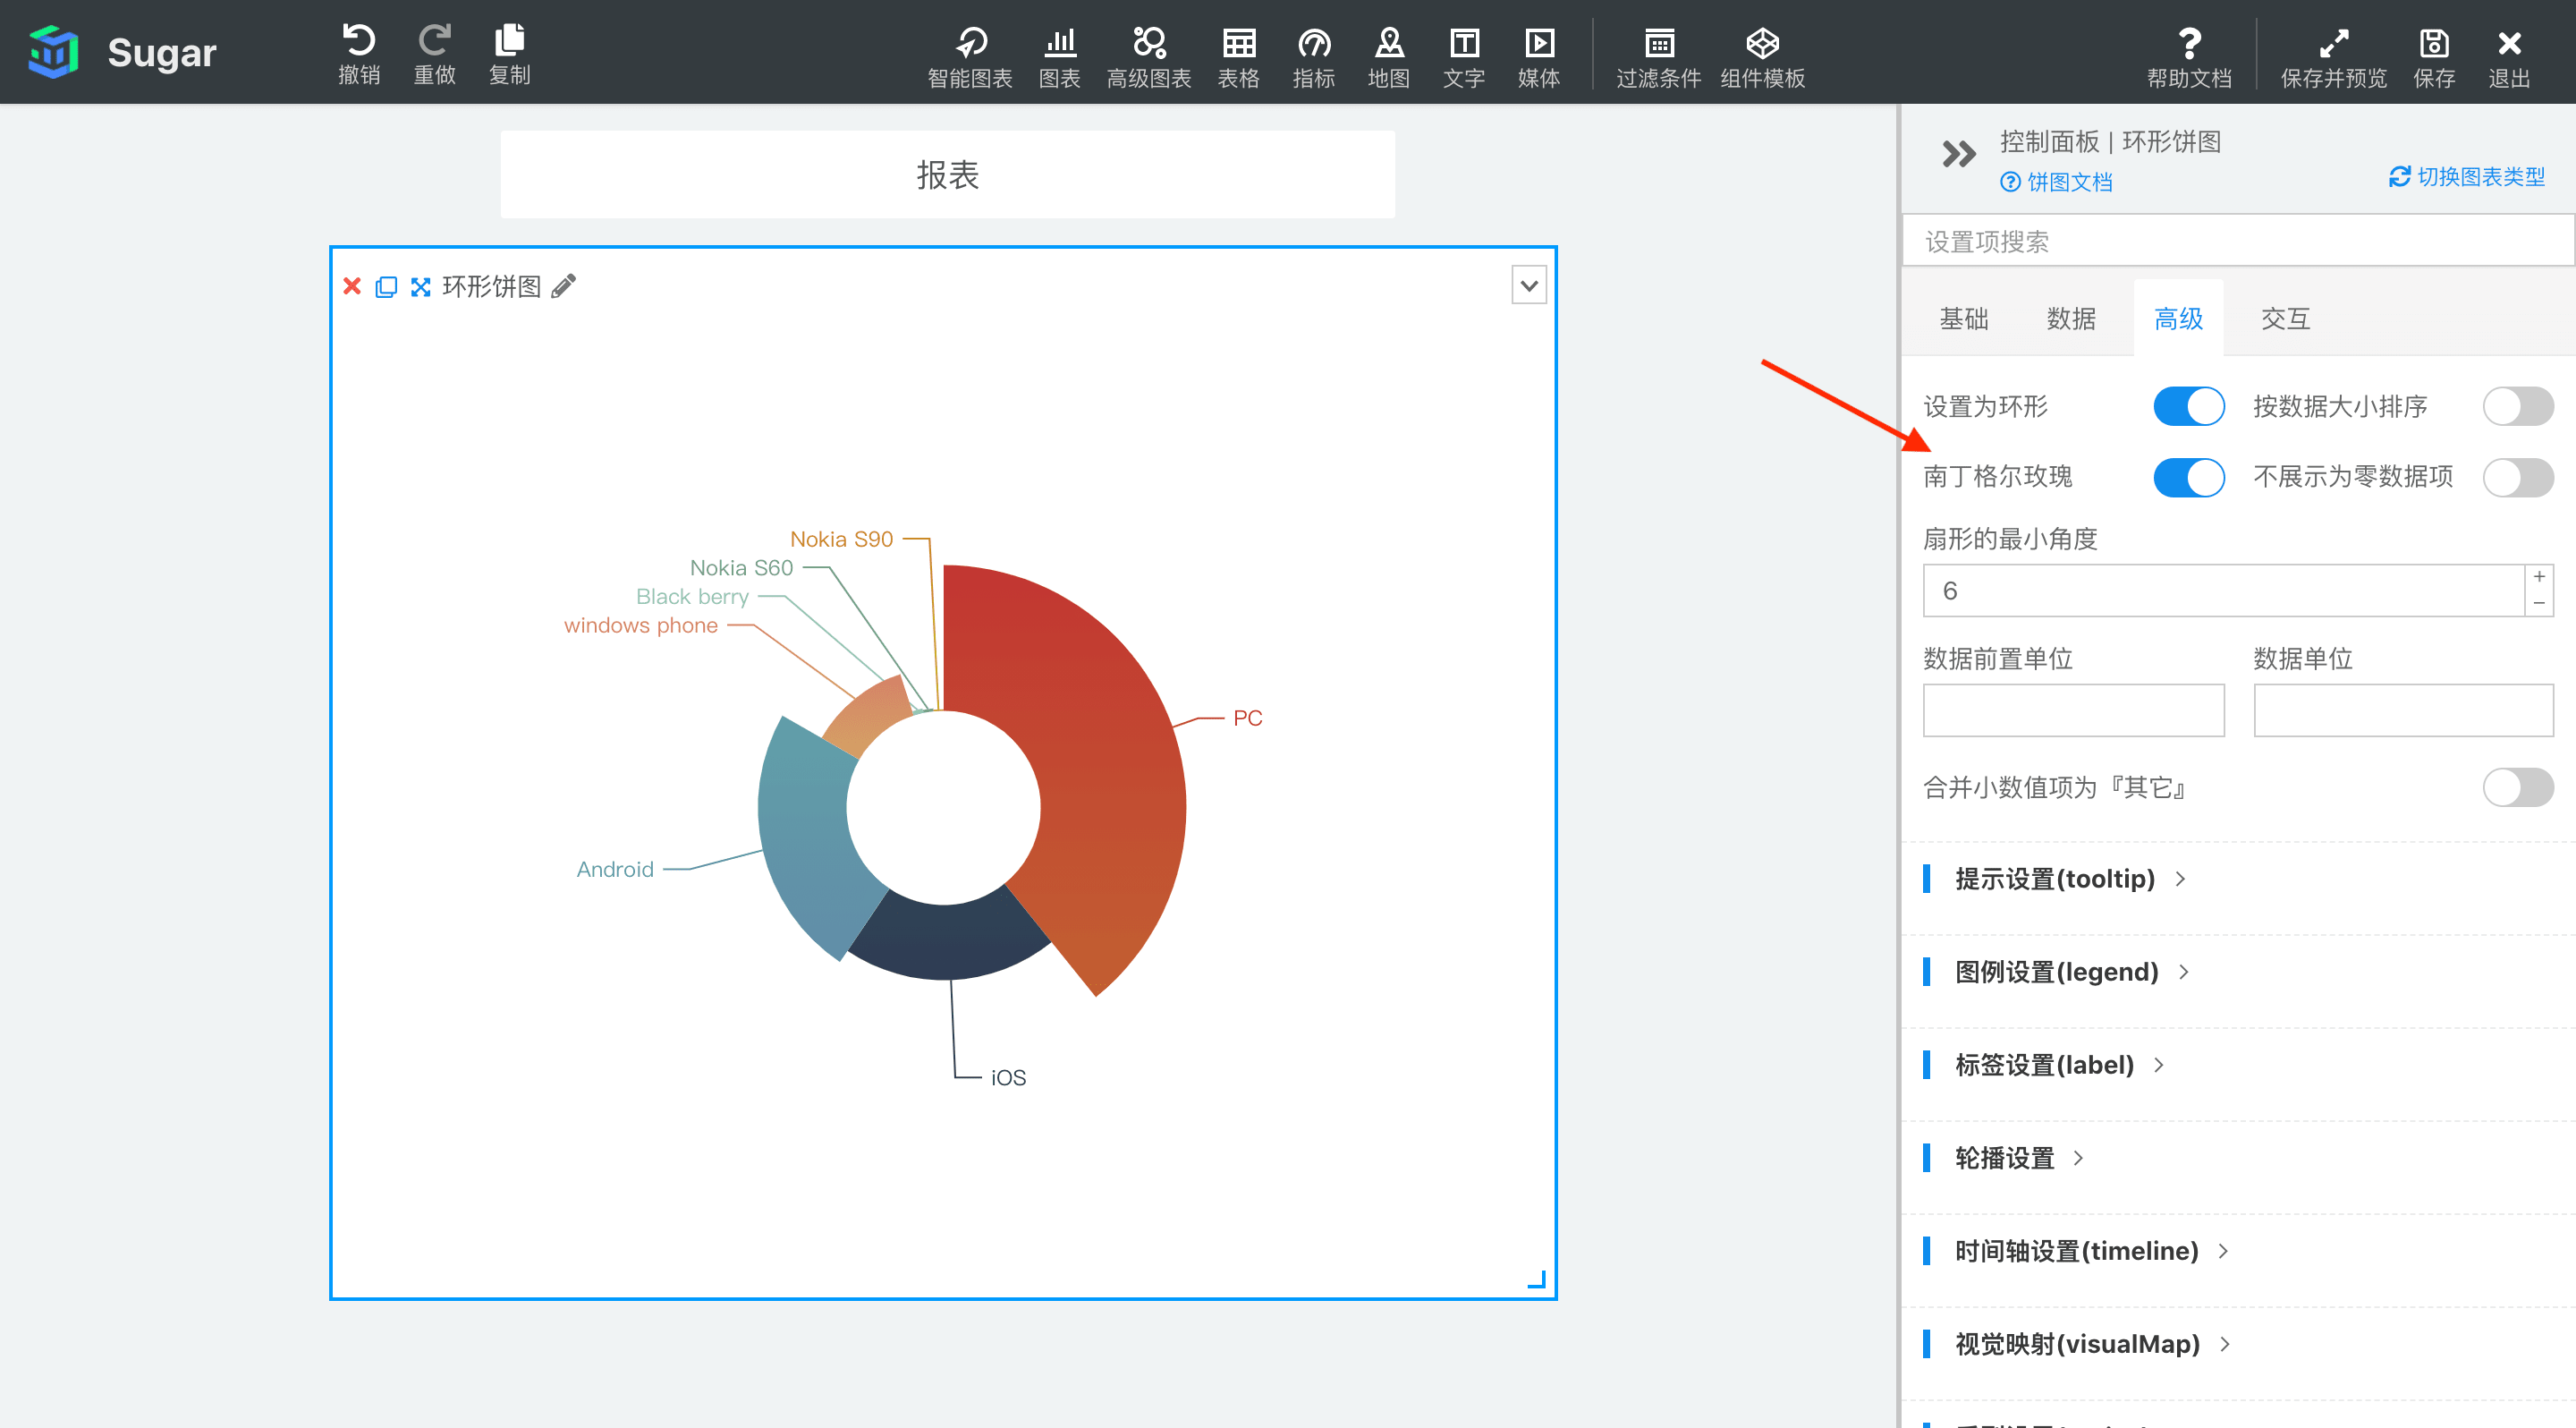
Task: Switch to the 基础 tab
Action: pos(1964,319)
